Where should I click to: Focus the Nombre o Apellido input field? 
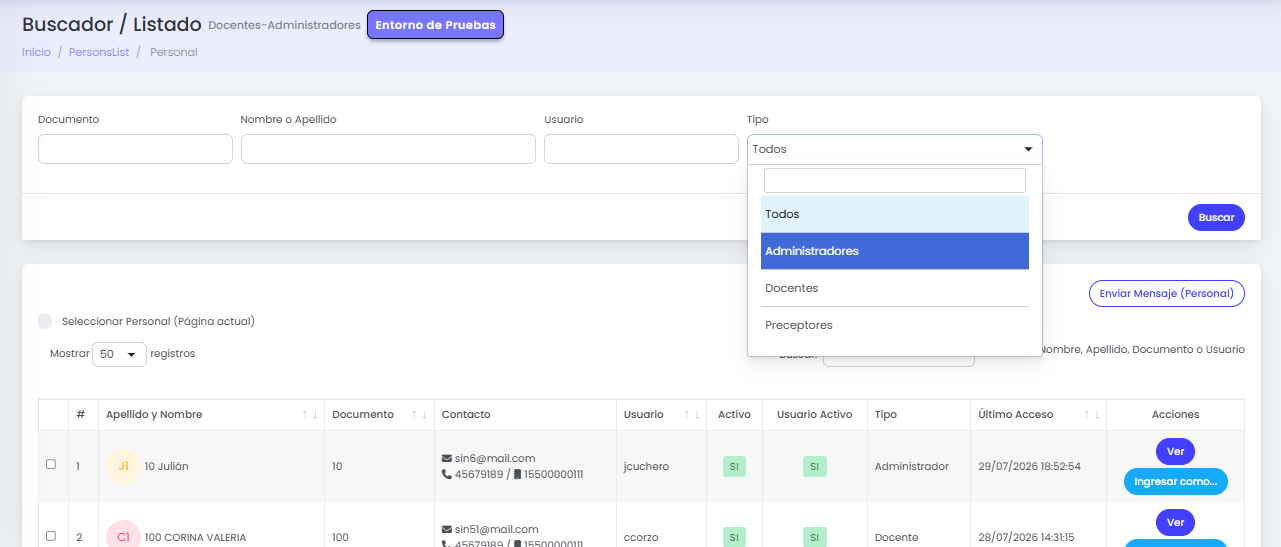click(x=388, y=149)
